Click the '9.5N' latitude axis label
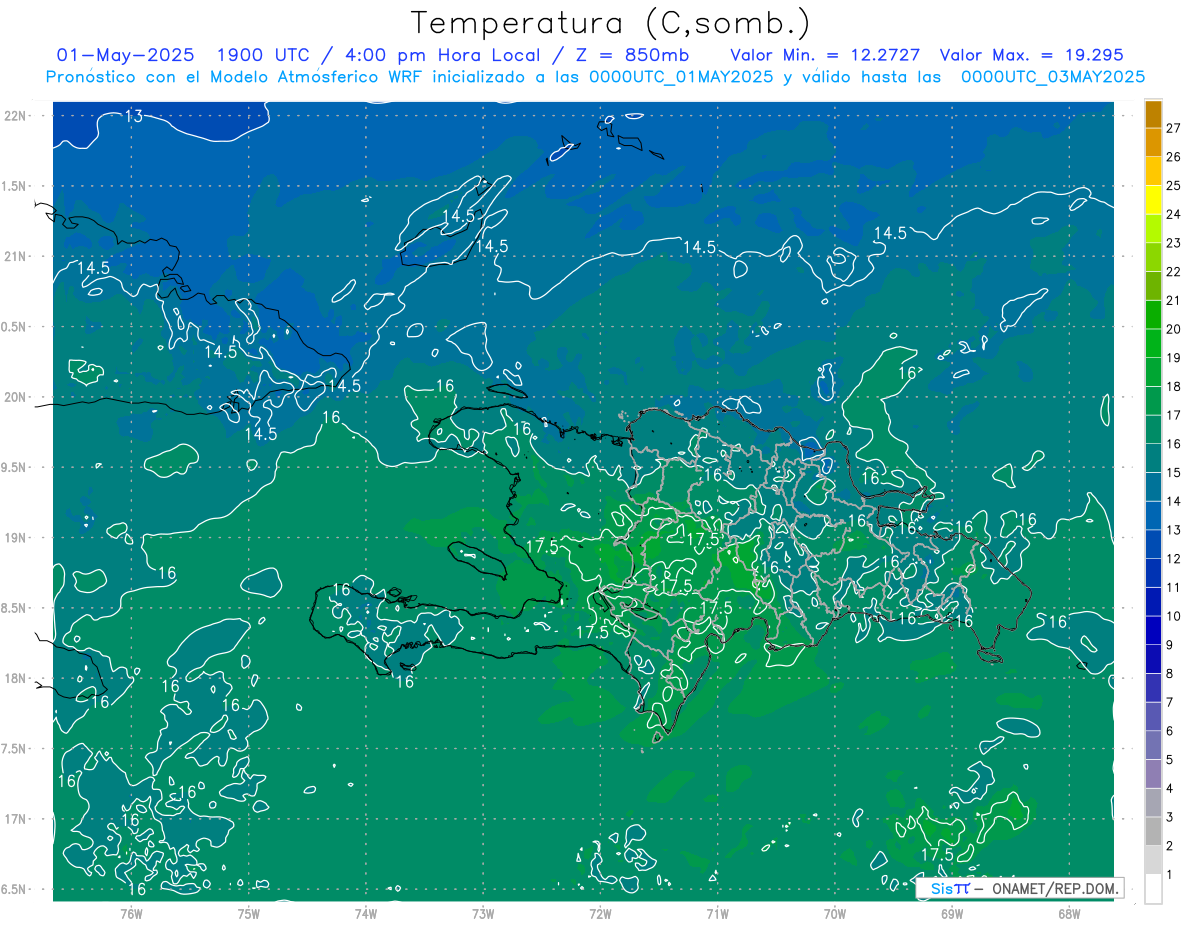The height and width of the screenshot is (927, 1200). pyautogui.click(x=15, y=467)
